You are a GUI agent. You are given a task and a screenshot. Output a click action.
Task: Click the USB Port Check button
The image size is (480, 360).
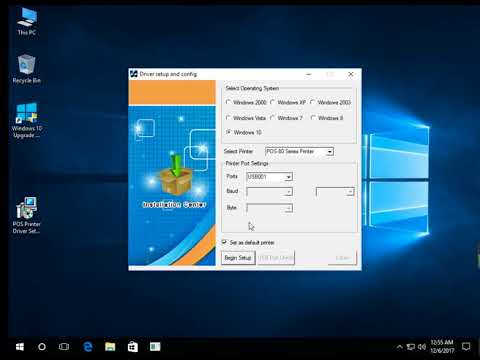tap(276, 258)
